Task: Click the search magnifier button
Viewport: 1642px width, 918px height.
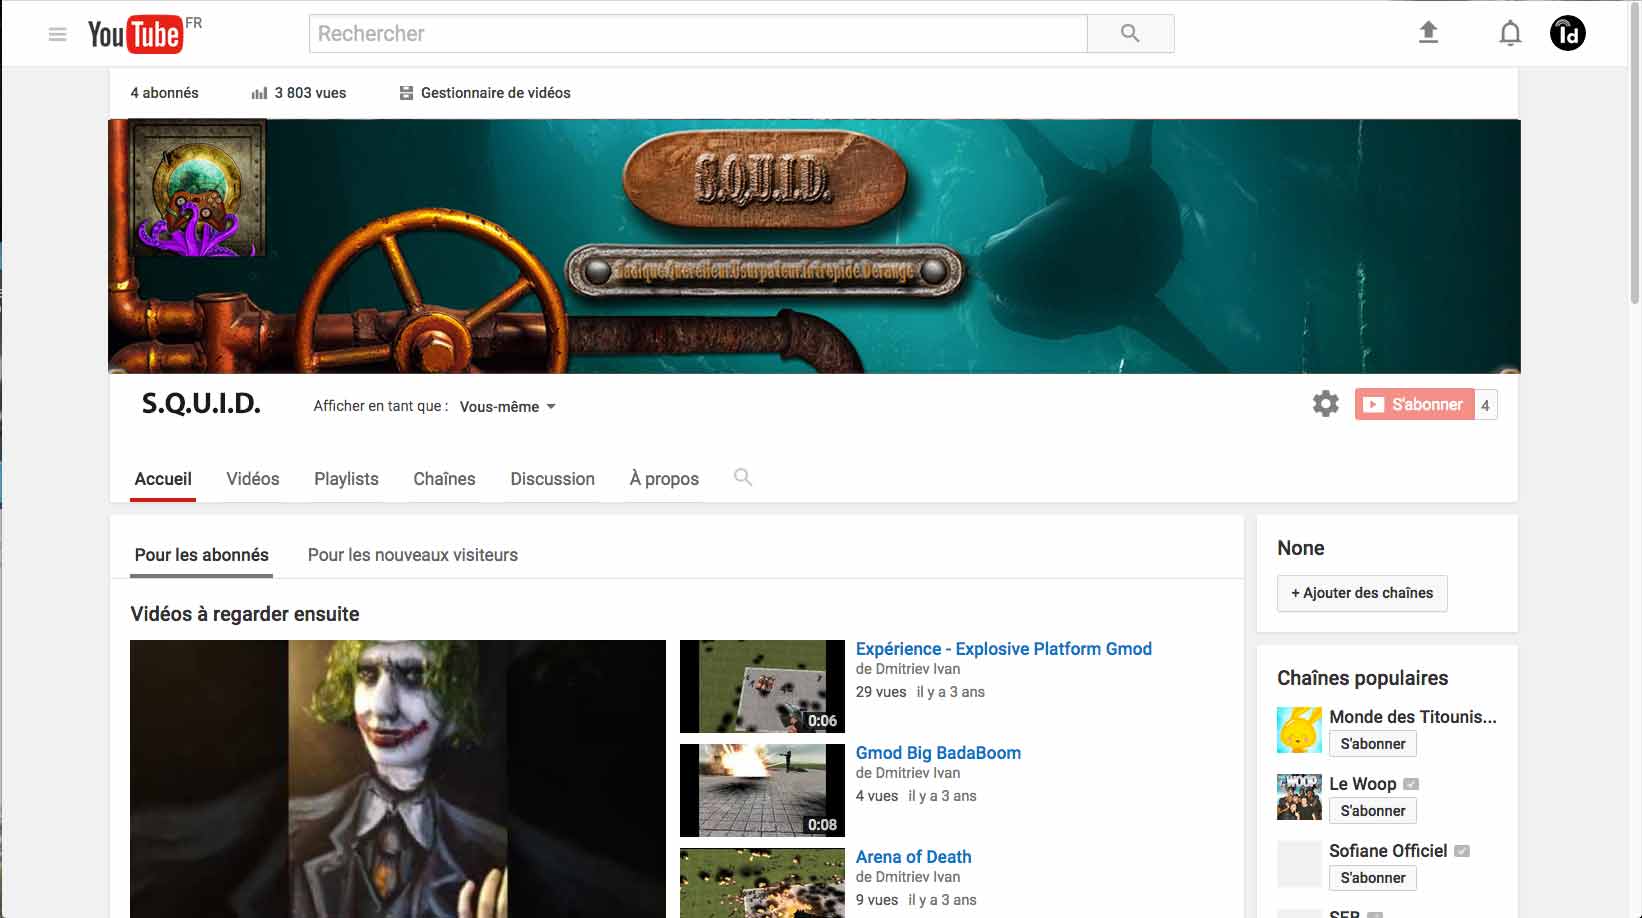Action: 1130,34
